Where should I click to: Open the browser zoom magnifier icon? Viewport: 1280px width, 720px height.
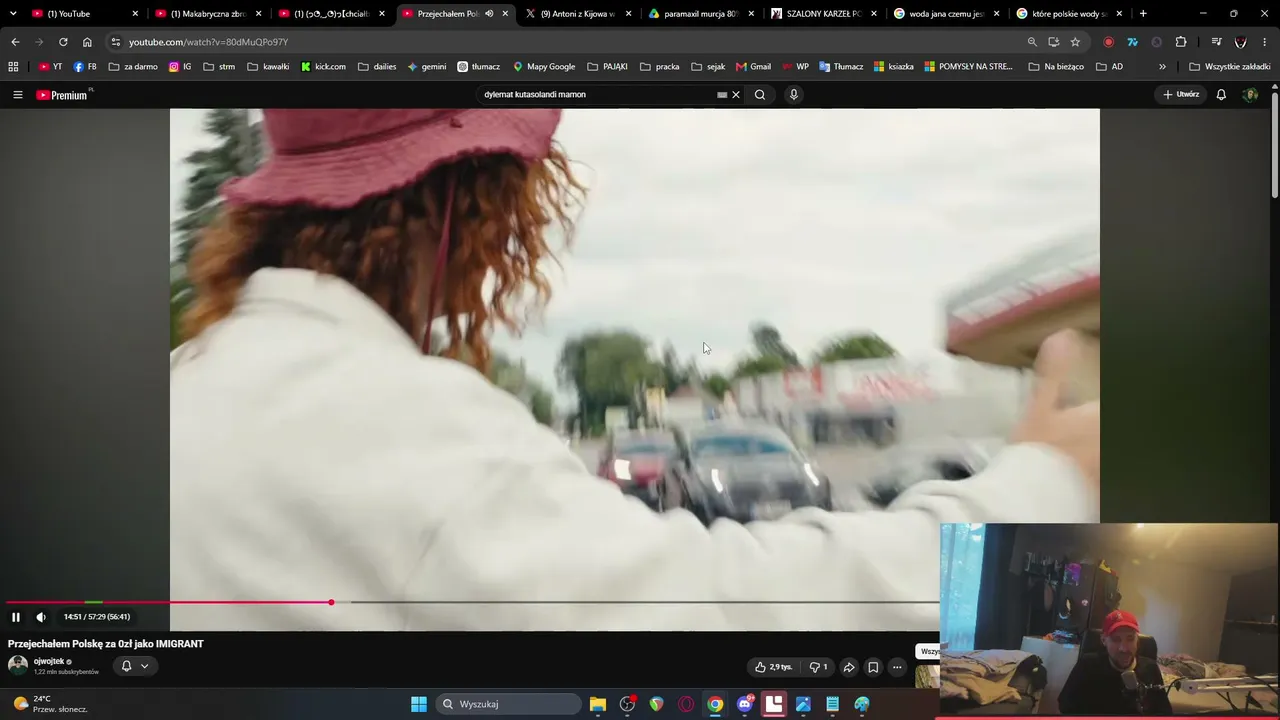pyautogui.click(x=1032, y=42)
